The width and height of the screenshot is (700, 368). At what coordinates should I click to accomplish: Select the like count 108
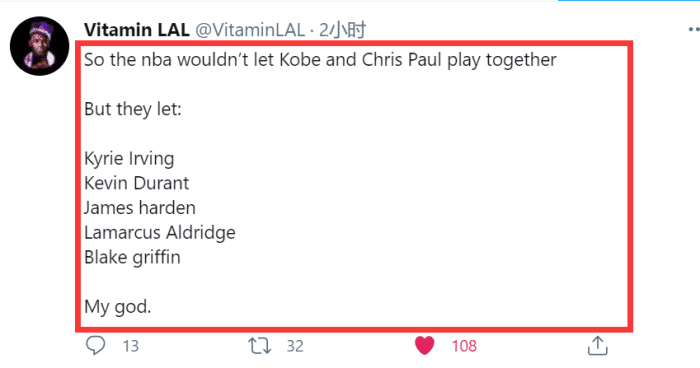pyautogui.click(x=464, y=346)
